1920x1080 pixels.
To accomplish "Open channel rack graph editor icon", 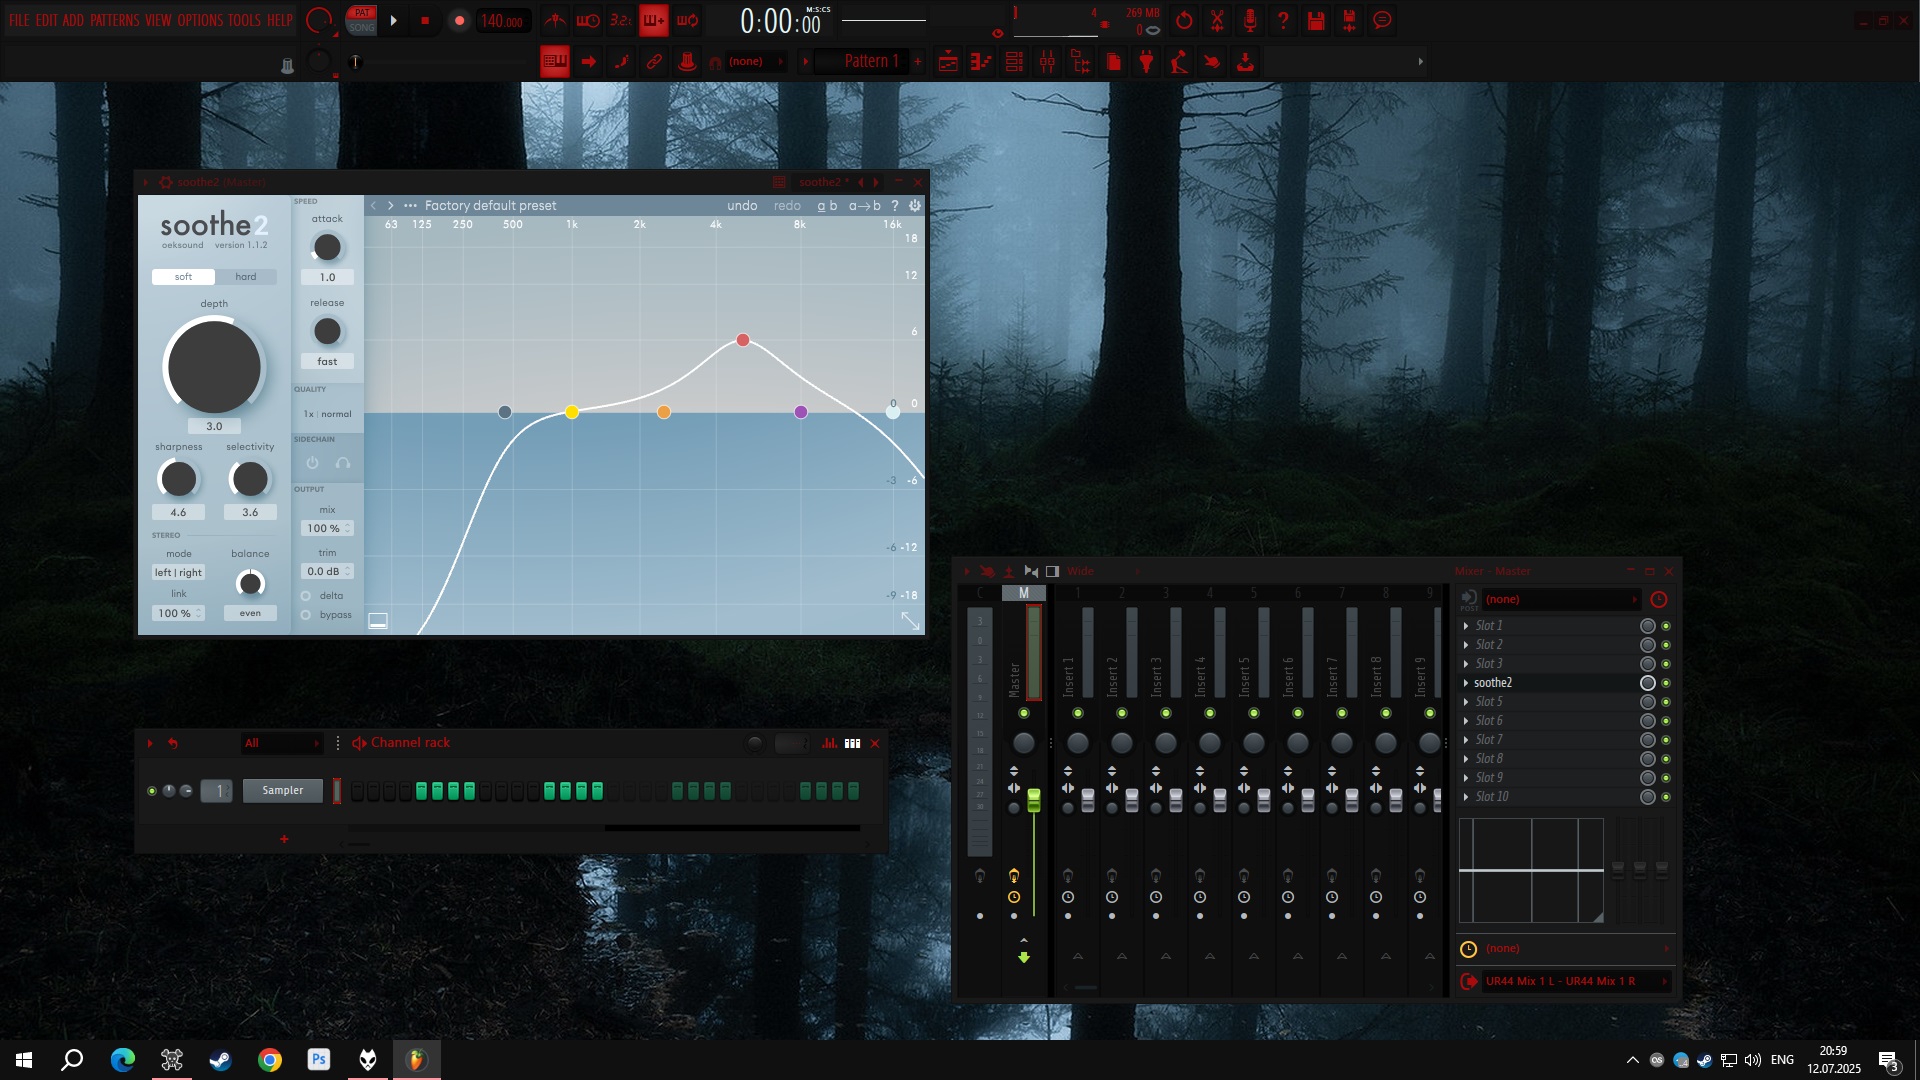I will point(829,743).
